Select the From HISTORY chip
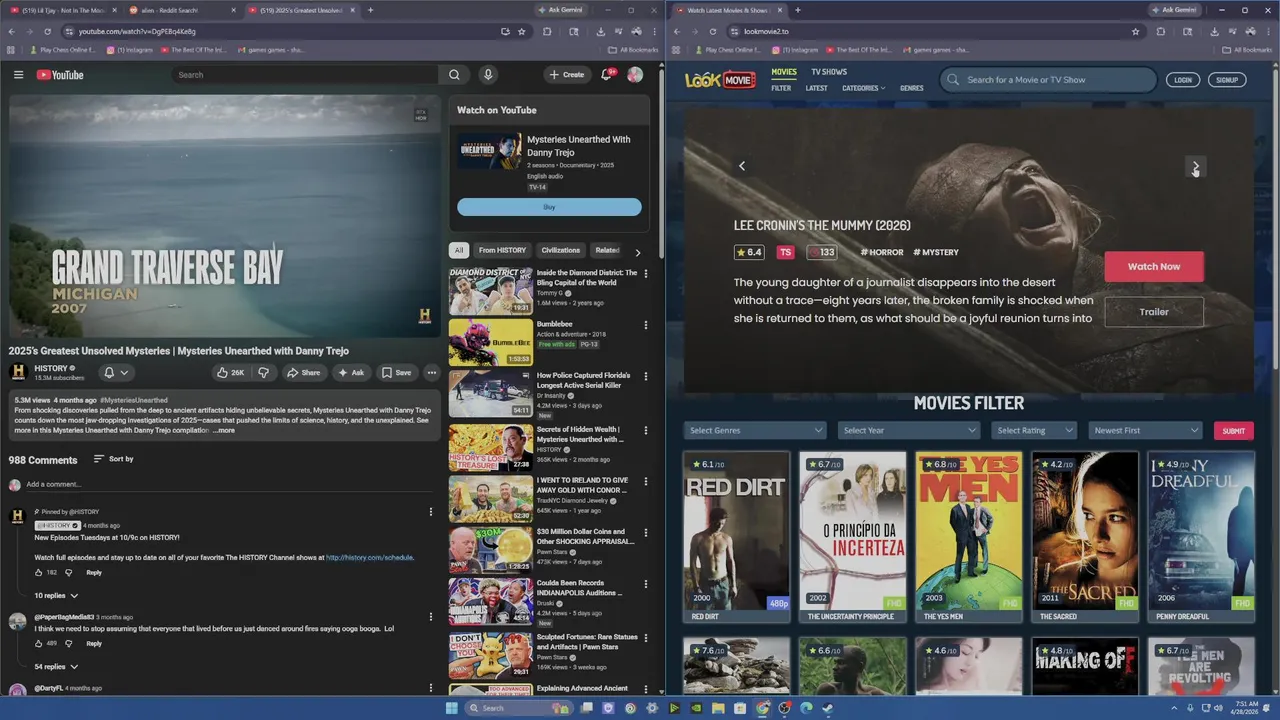This screenshot has height=720, width=1280. [x=502, y=250]
